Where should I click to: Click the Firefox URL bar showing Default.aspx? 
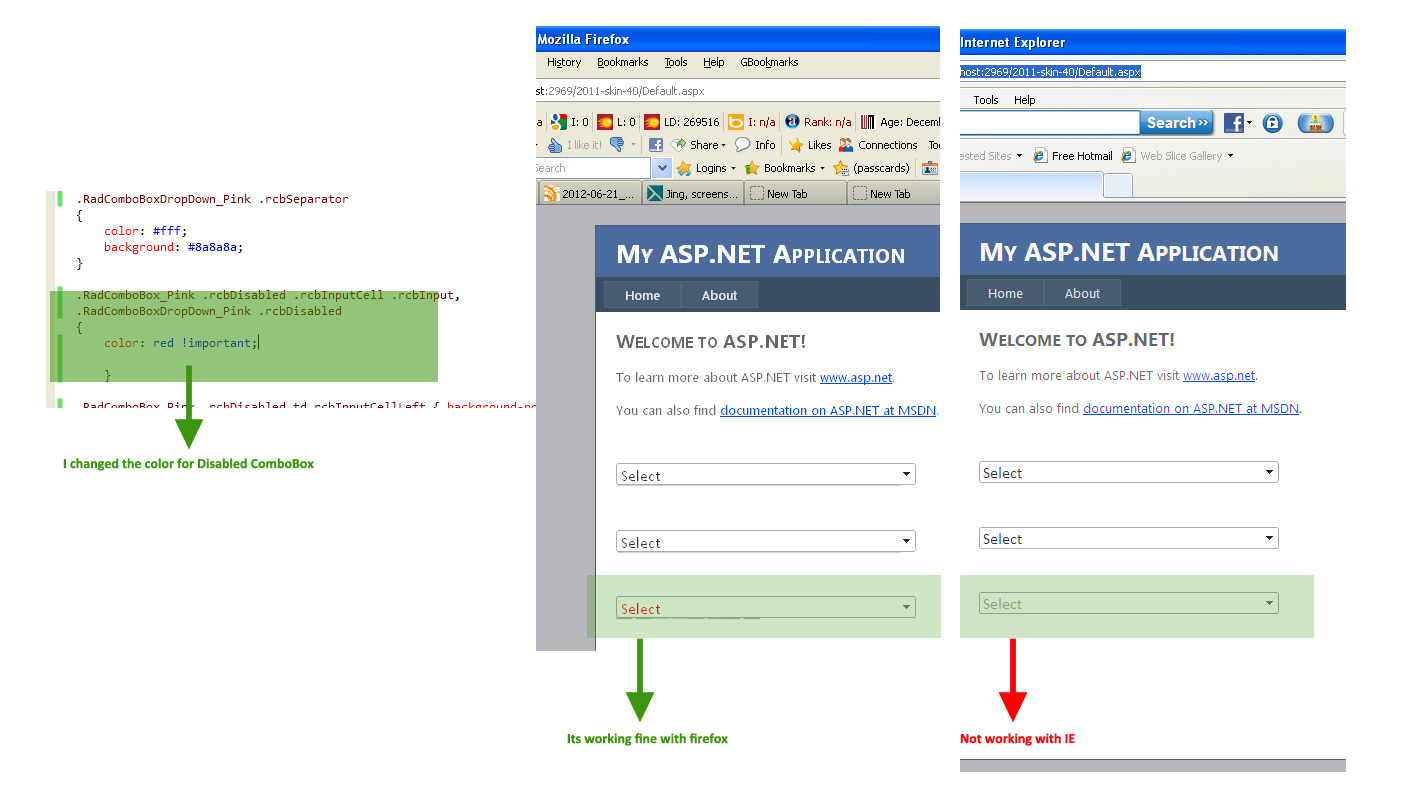pyautogui.click(x=738, y=91)
